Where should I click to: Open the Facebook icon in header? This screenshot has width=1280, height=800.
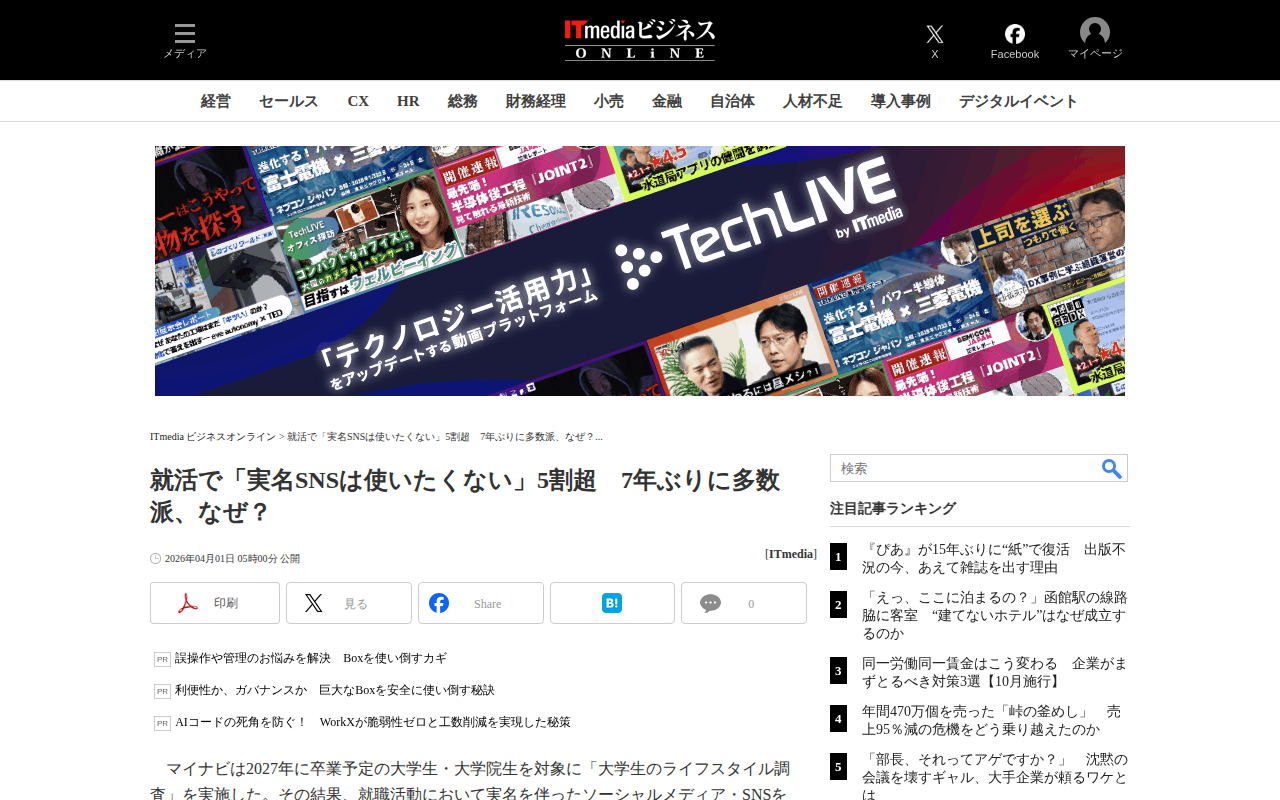point(1015,41)
